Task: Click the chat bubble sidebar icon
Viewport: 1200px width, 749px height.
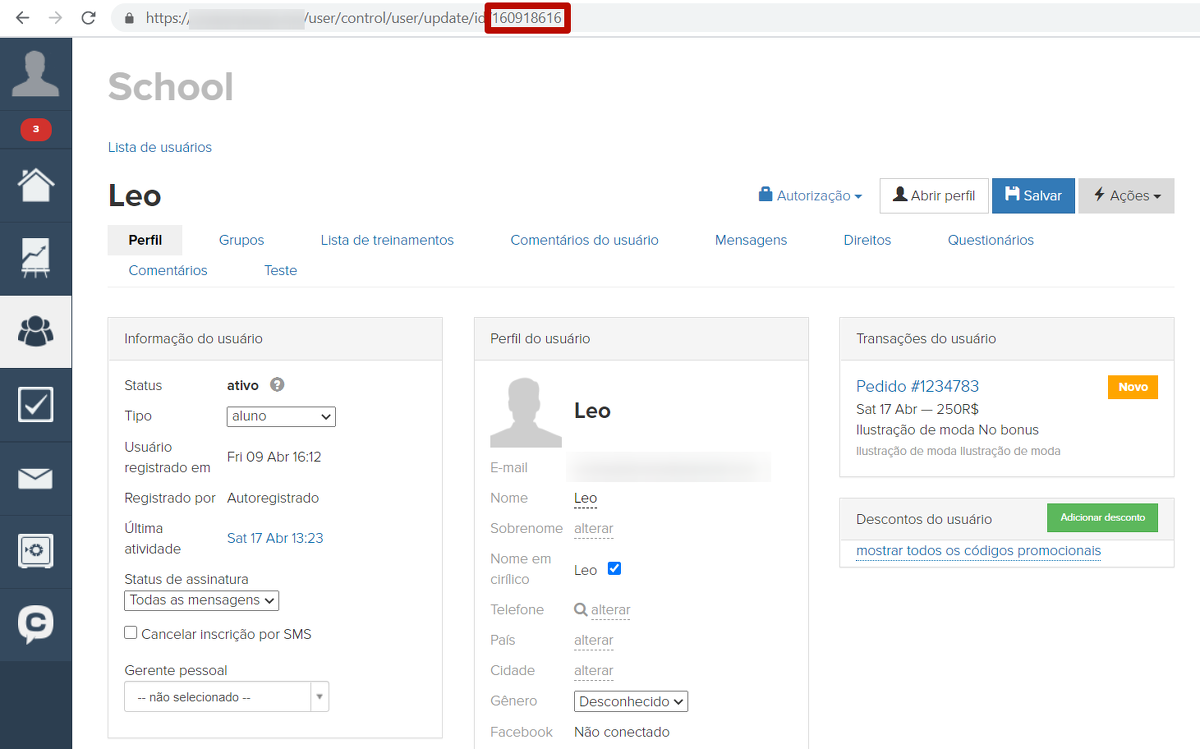Action: [36, 624]
